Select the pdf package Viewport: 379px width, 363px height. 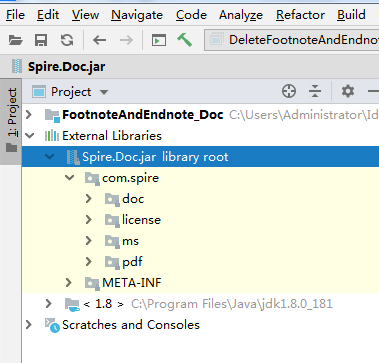point(132,262)
